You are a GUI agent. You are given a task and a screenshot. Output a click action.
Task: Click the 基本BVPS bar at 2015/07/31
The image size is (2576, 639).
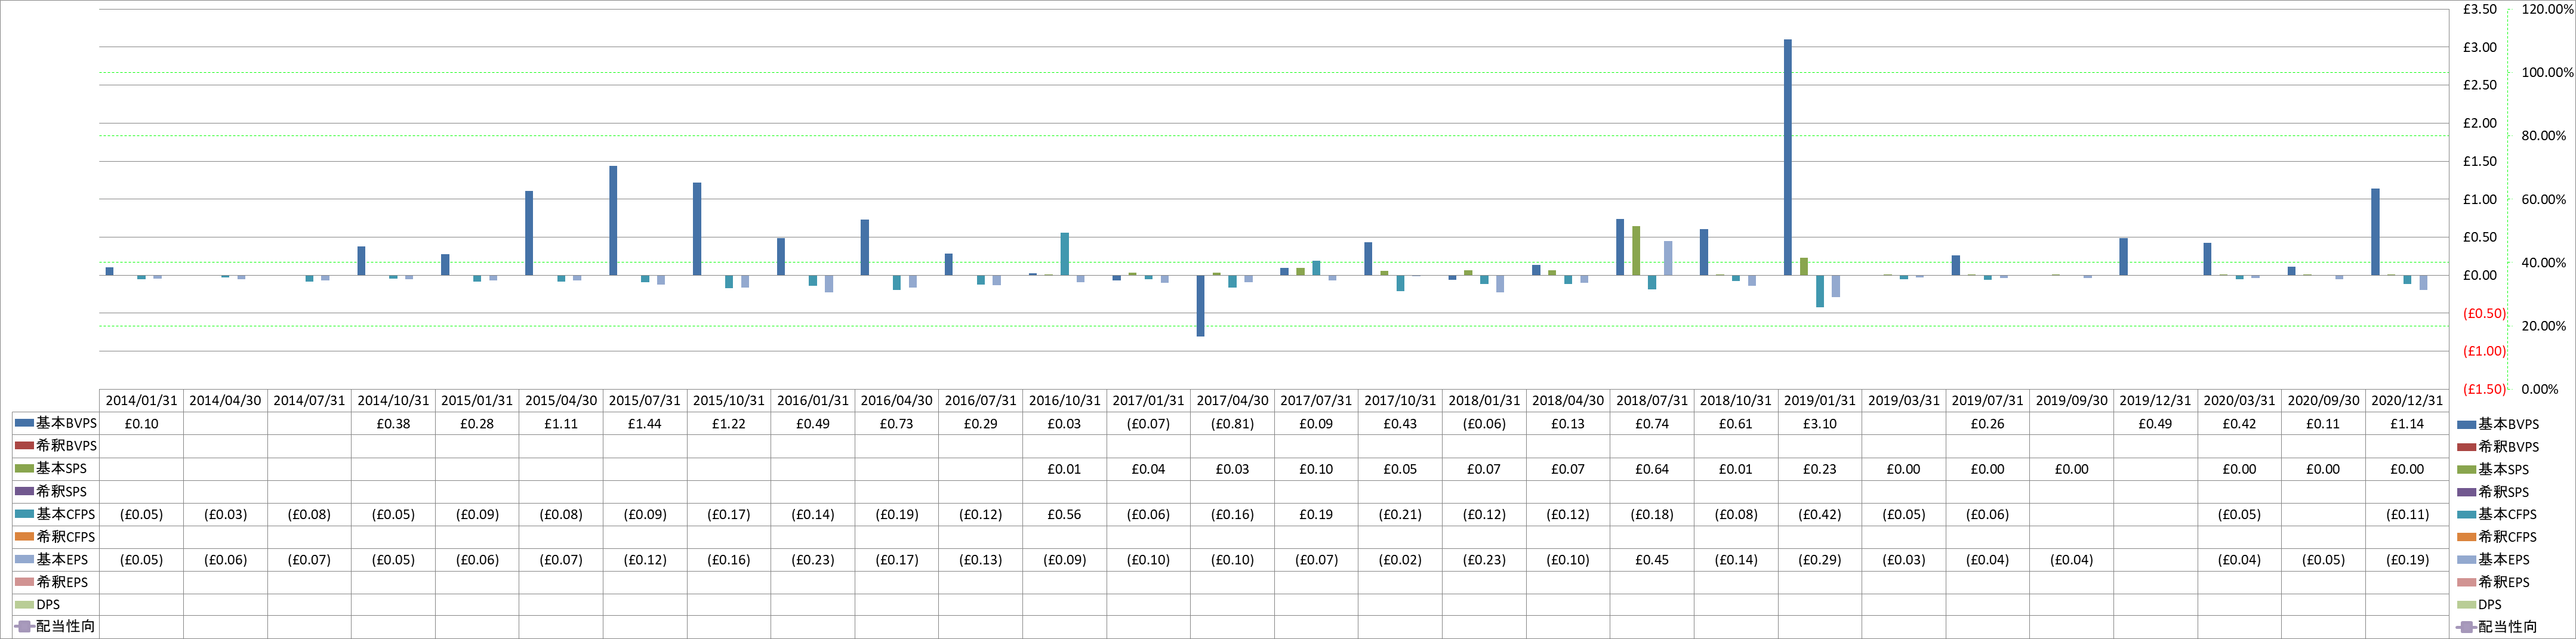(613, 220)
